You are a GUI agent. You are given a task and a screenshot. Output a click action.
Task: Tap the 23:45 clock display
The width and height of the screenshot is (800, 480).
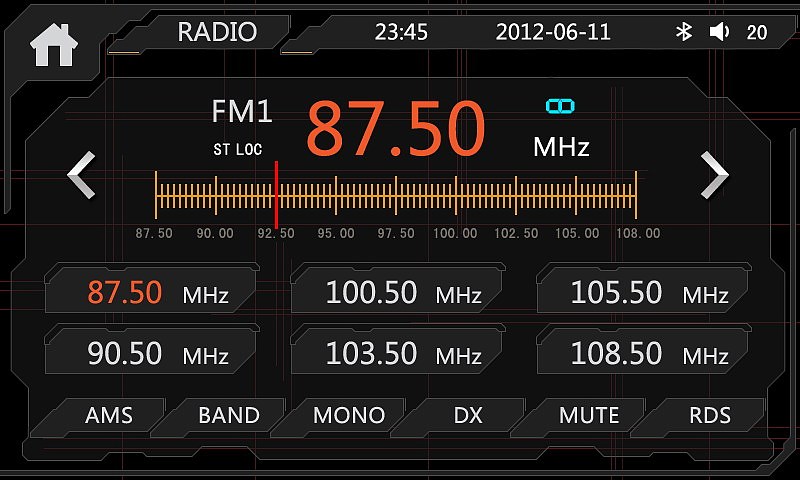coord(401,32)
